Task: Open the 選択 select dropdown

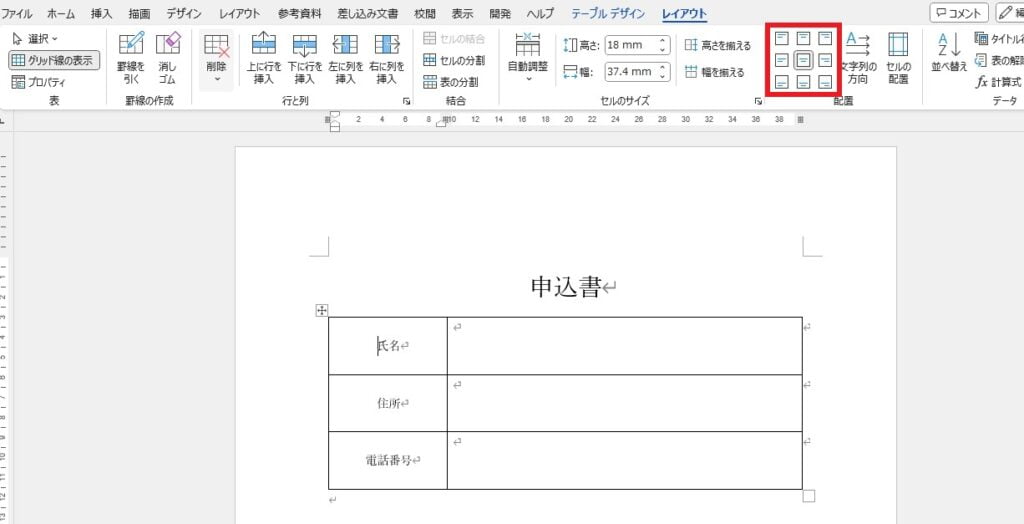Action: click(x=35, y=39)
